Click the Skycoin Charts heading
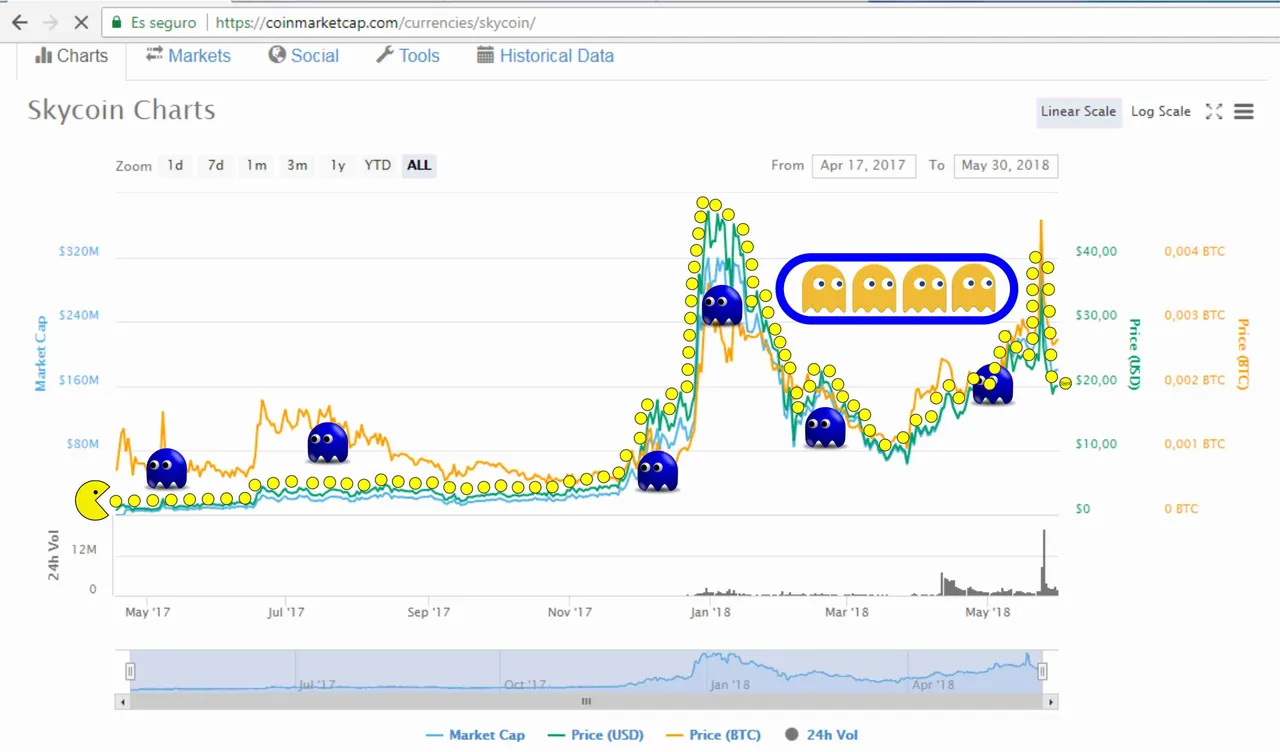Screen dimensions: 1280x752 tap(121, 110)
